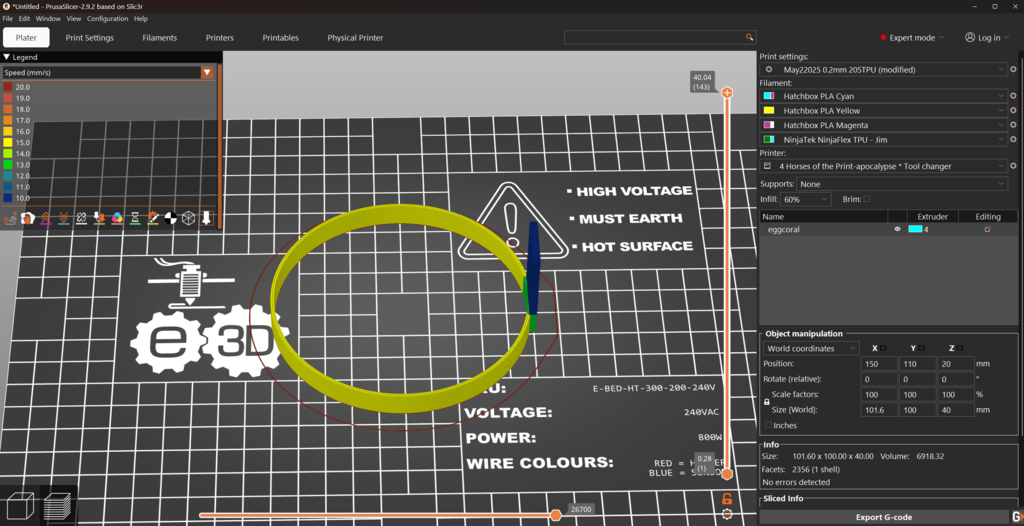1024x526 pixels.
Task: Click vertical slider lock icon
Action: tap(727, 499)
